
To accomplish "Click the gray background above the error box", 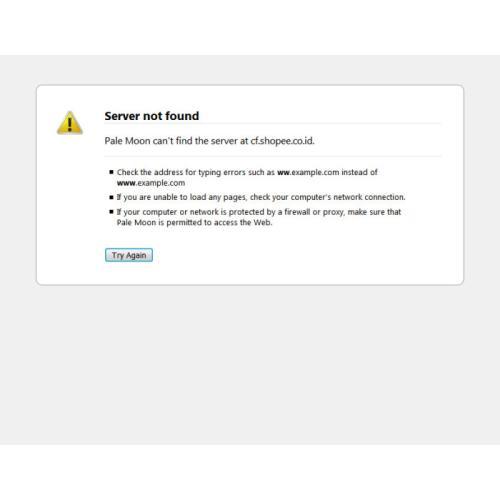I will pos(250,69).
